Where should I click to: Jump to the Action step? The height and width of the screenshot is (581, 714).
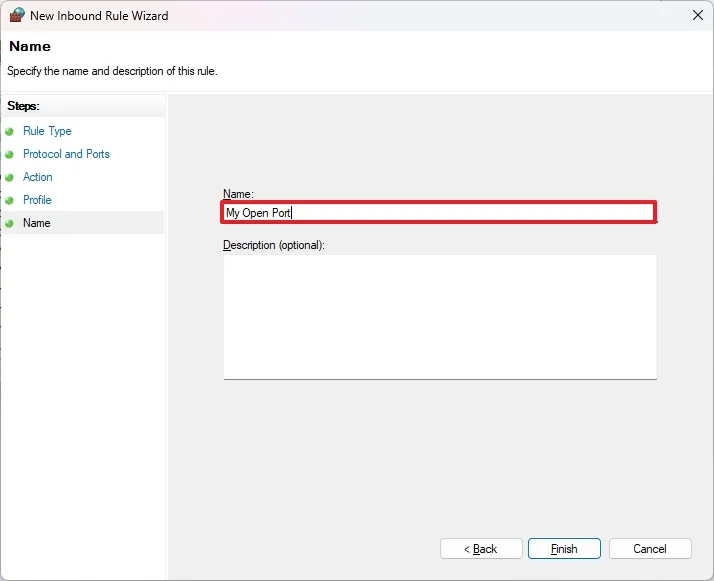[x=38, y=177]
